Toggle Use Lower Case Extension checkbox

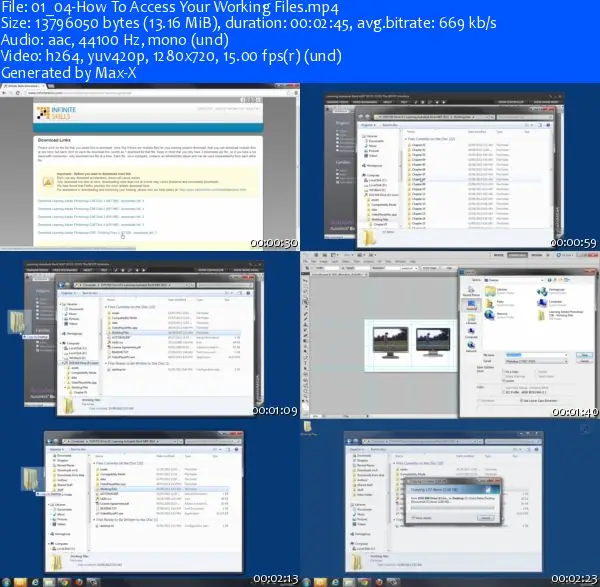[x=521, y=400]
